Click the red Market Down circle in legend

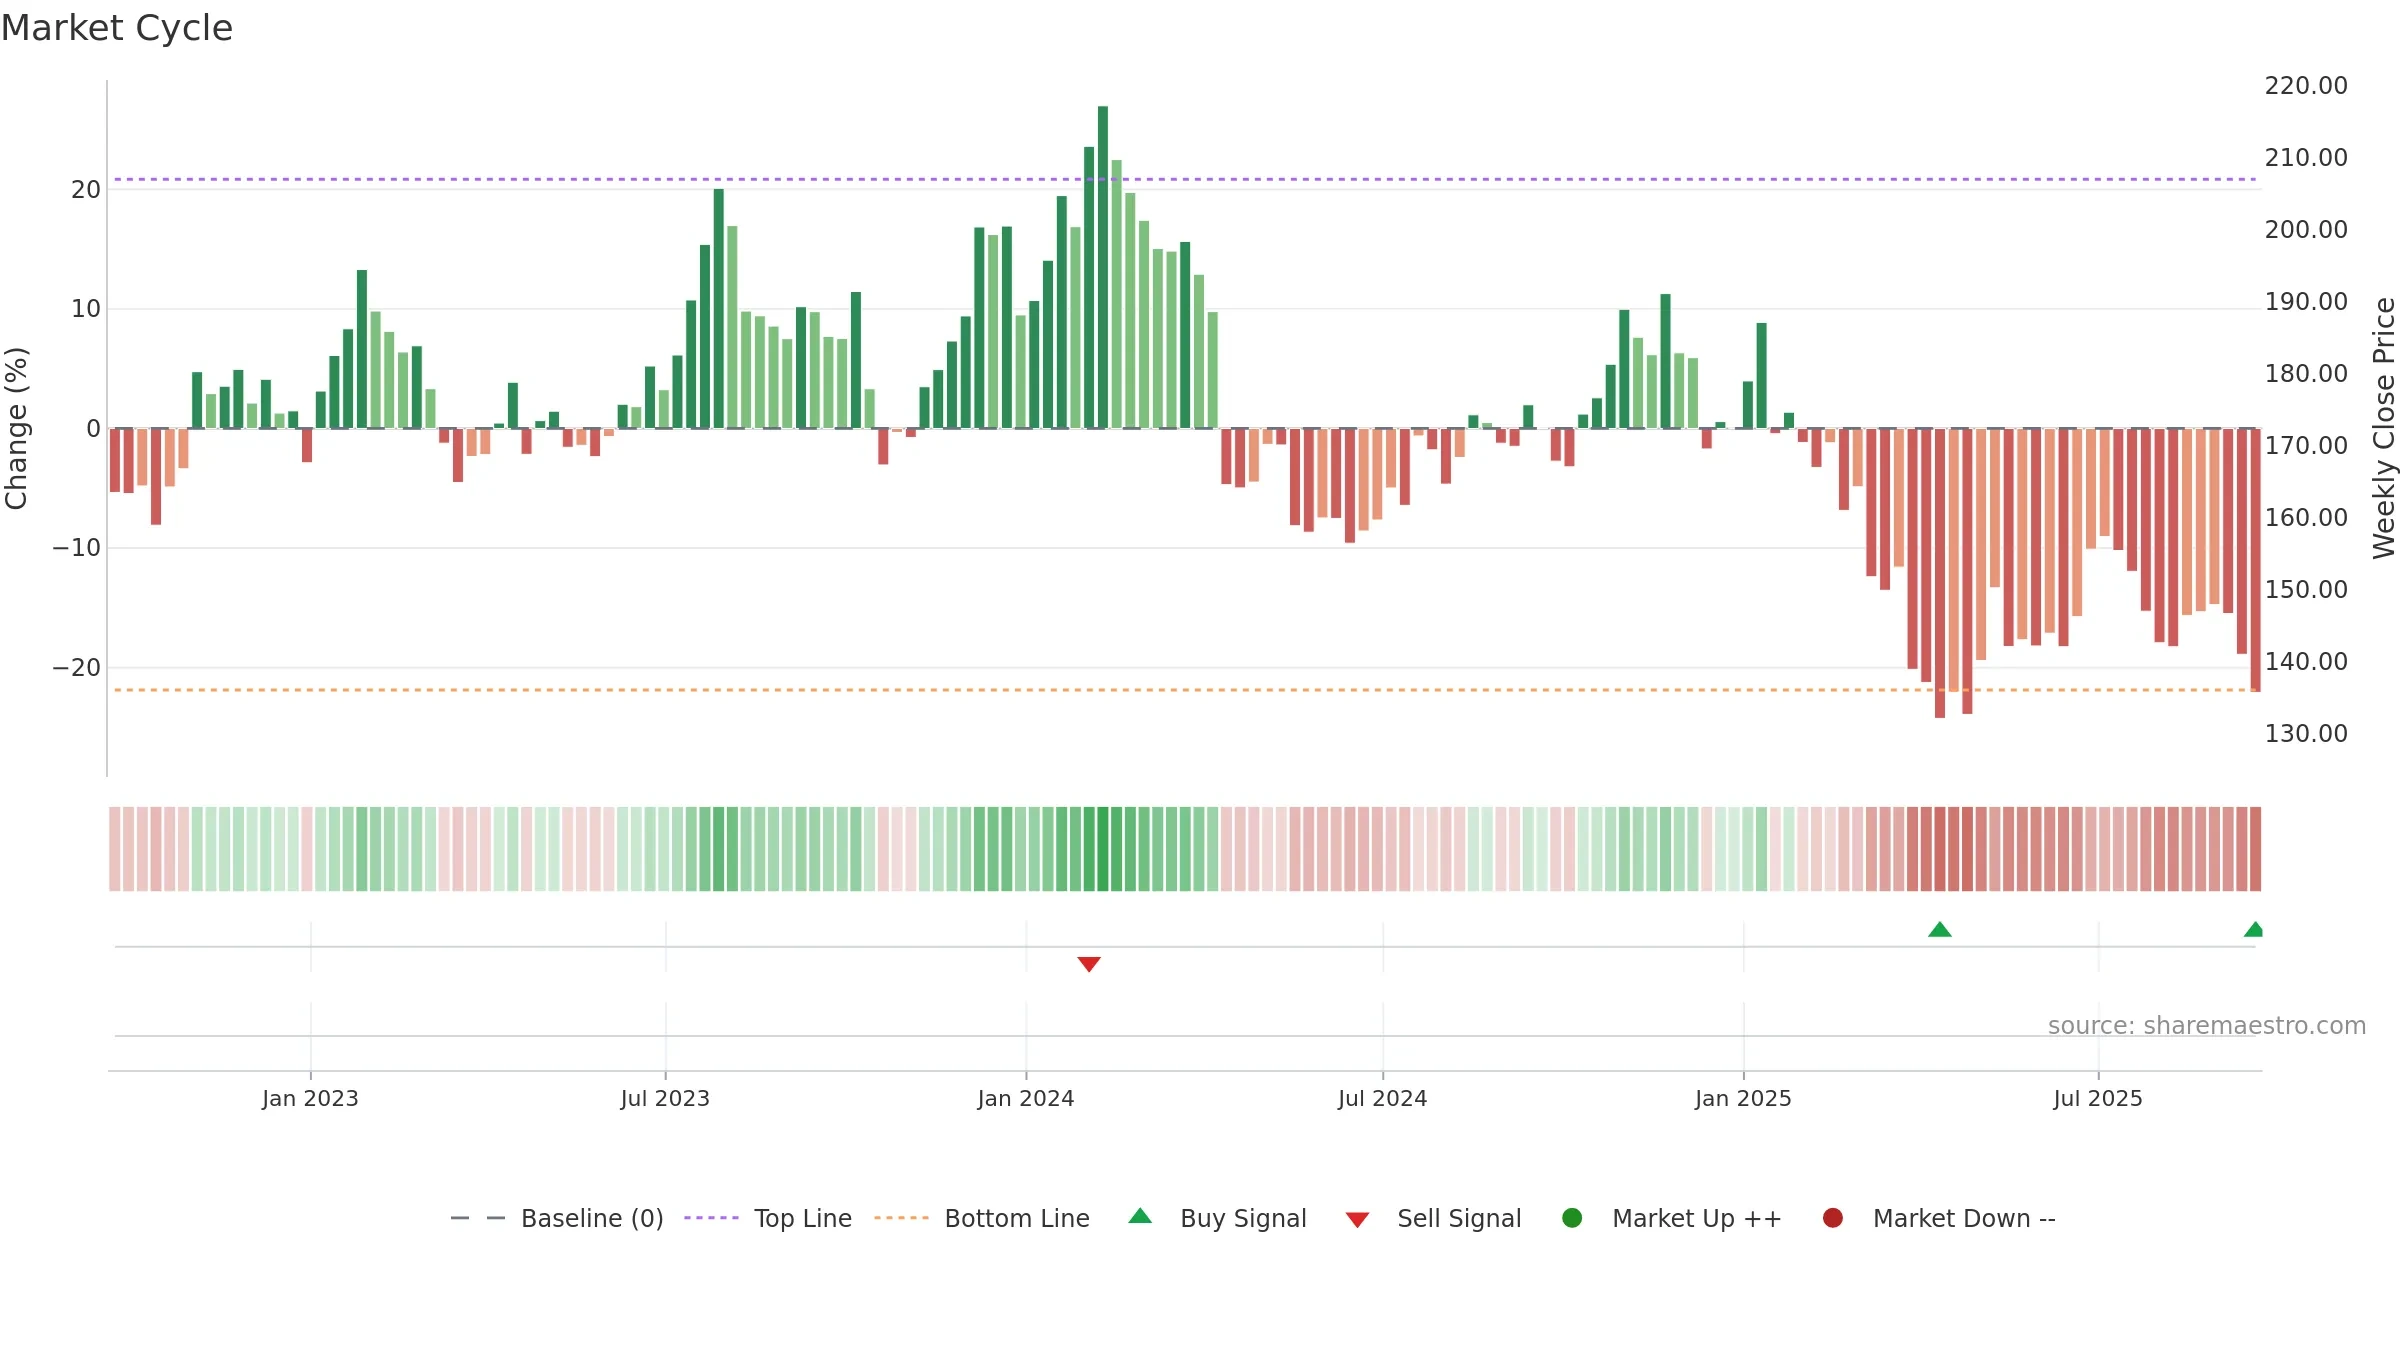click(1833, 1218)
